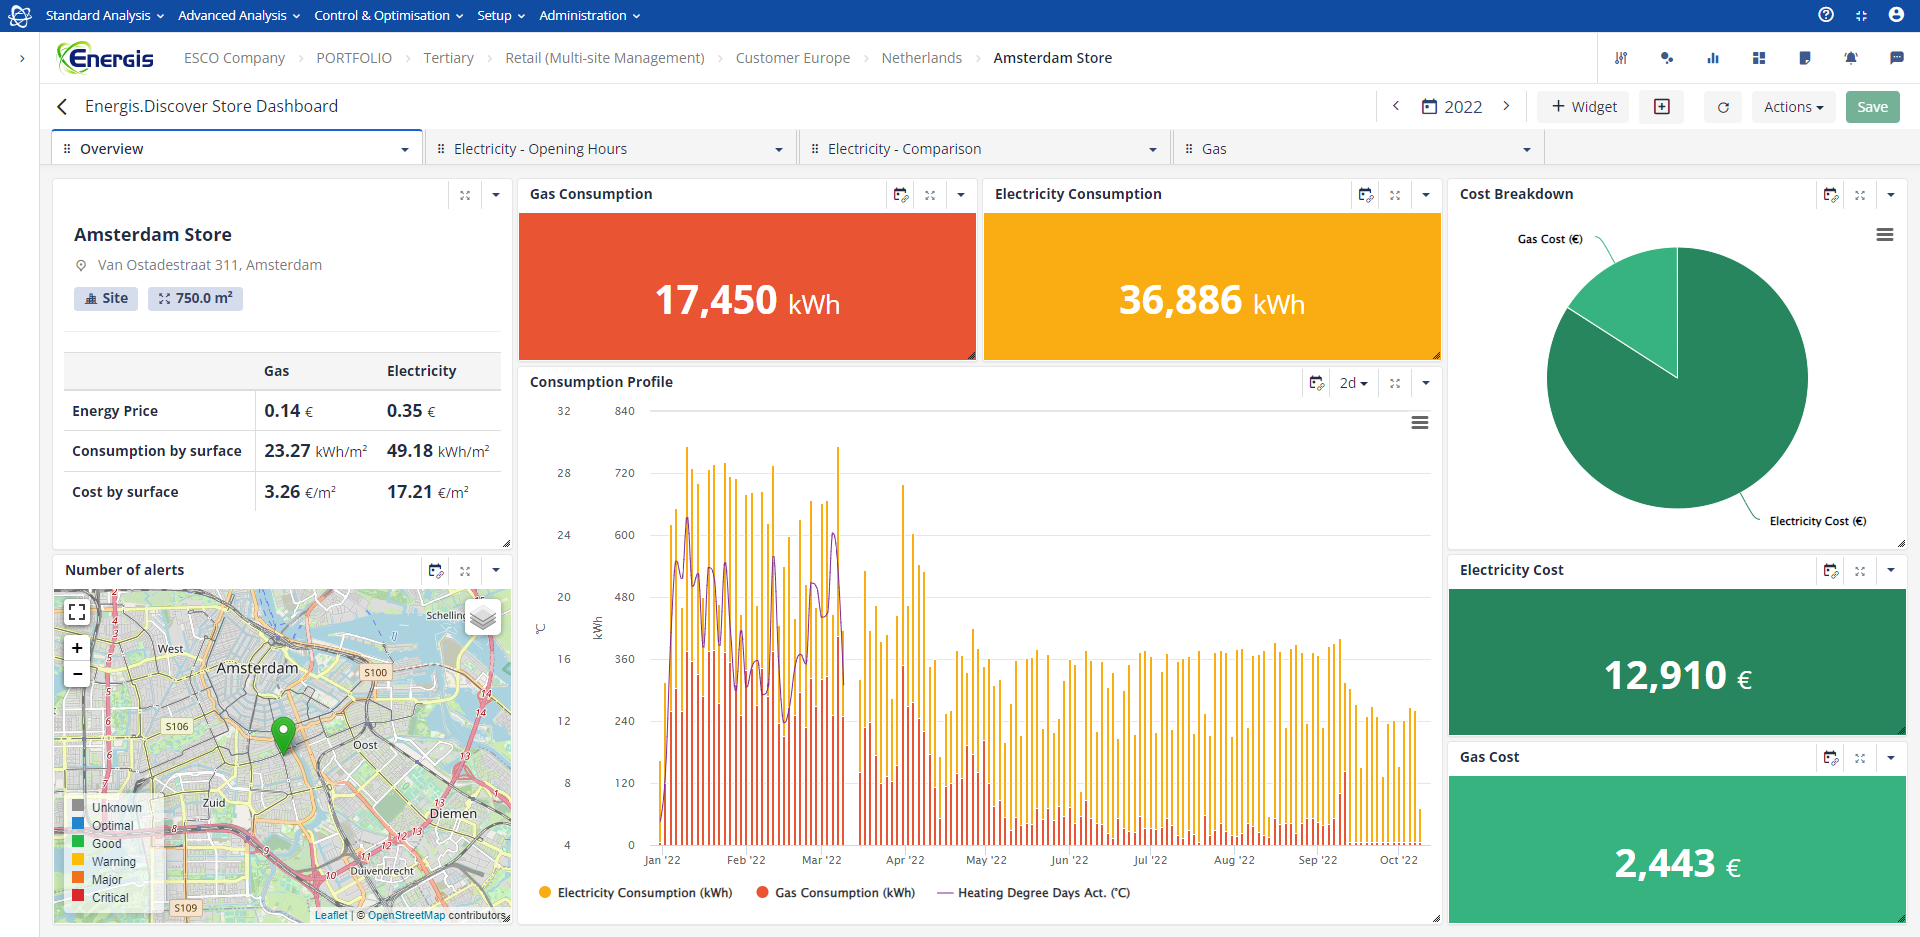This screenshot has height=937, width=1920.
Task: Toggle Gas Consumption (kWh) legend series
Action: pos(836,893)
